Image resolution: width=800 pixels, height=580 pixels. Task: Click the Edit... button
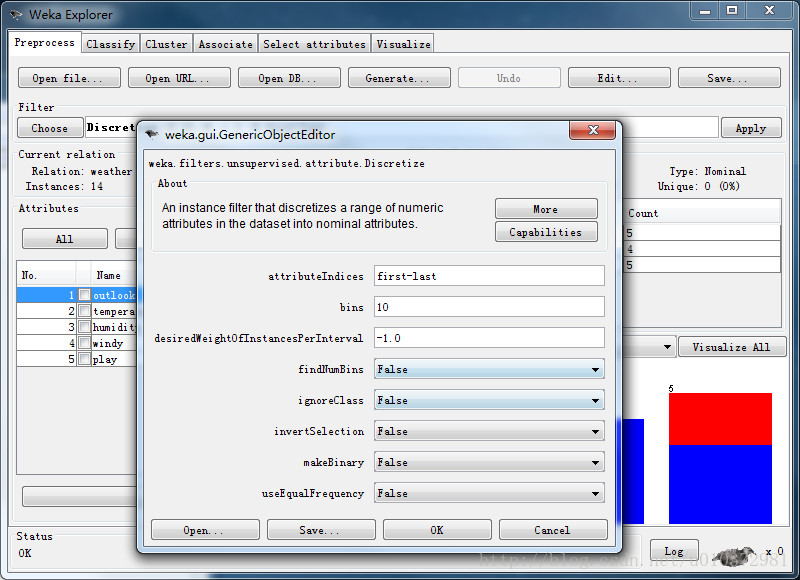619,78
